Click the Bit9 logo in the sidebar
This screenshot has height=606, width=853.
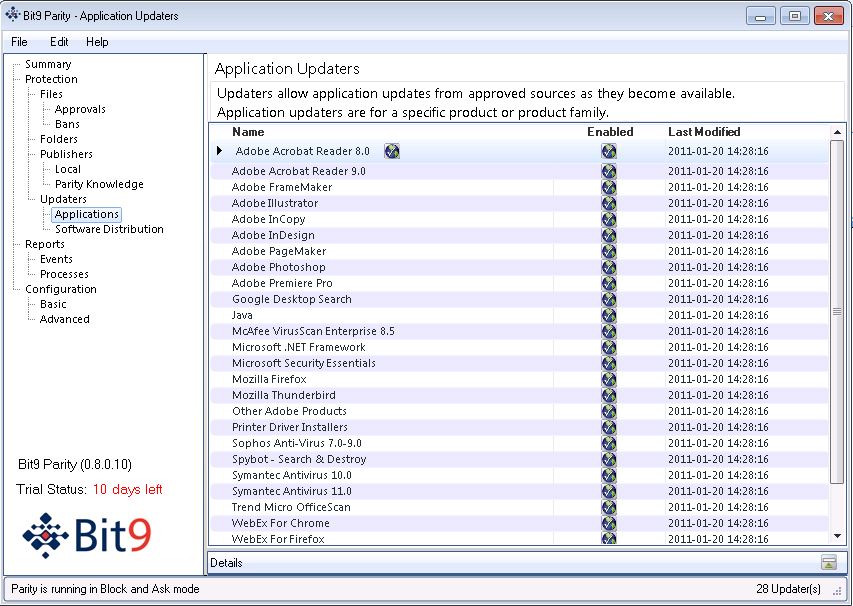click(86, 535)
